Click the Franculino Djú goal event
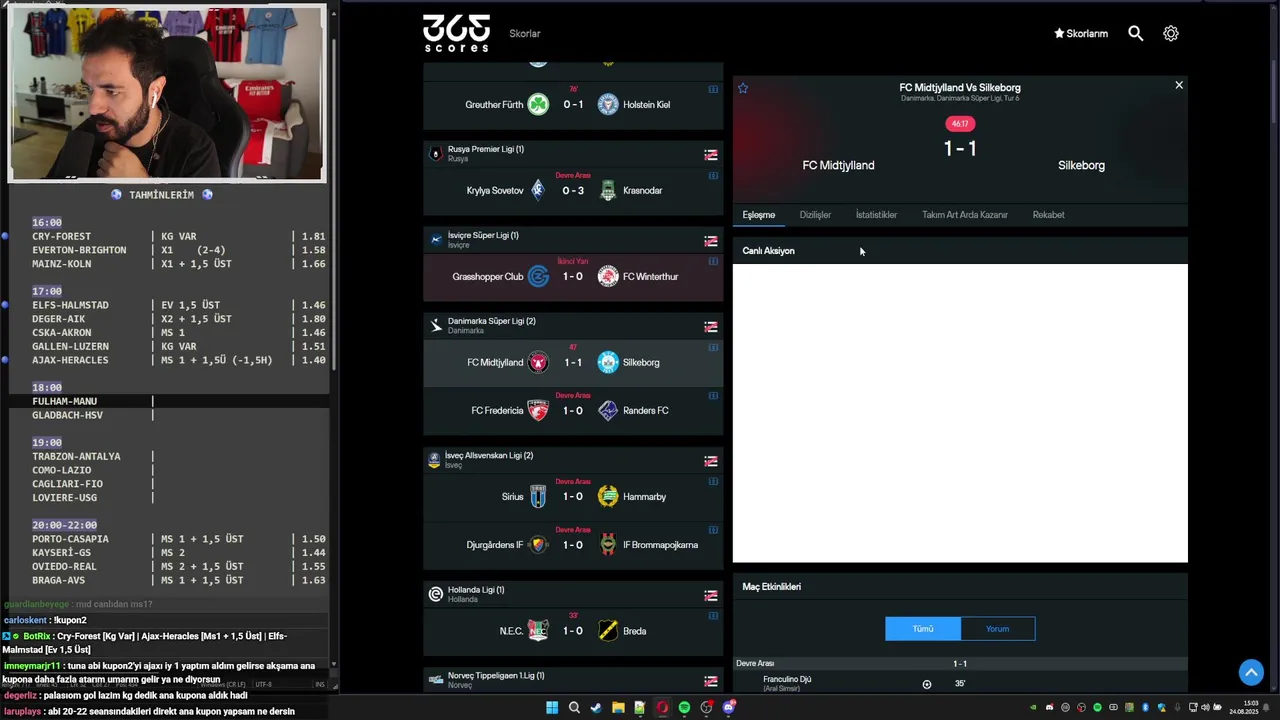This screenshot has height=720, width=1280. 961,684
